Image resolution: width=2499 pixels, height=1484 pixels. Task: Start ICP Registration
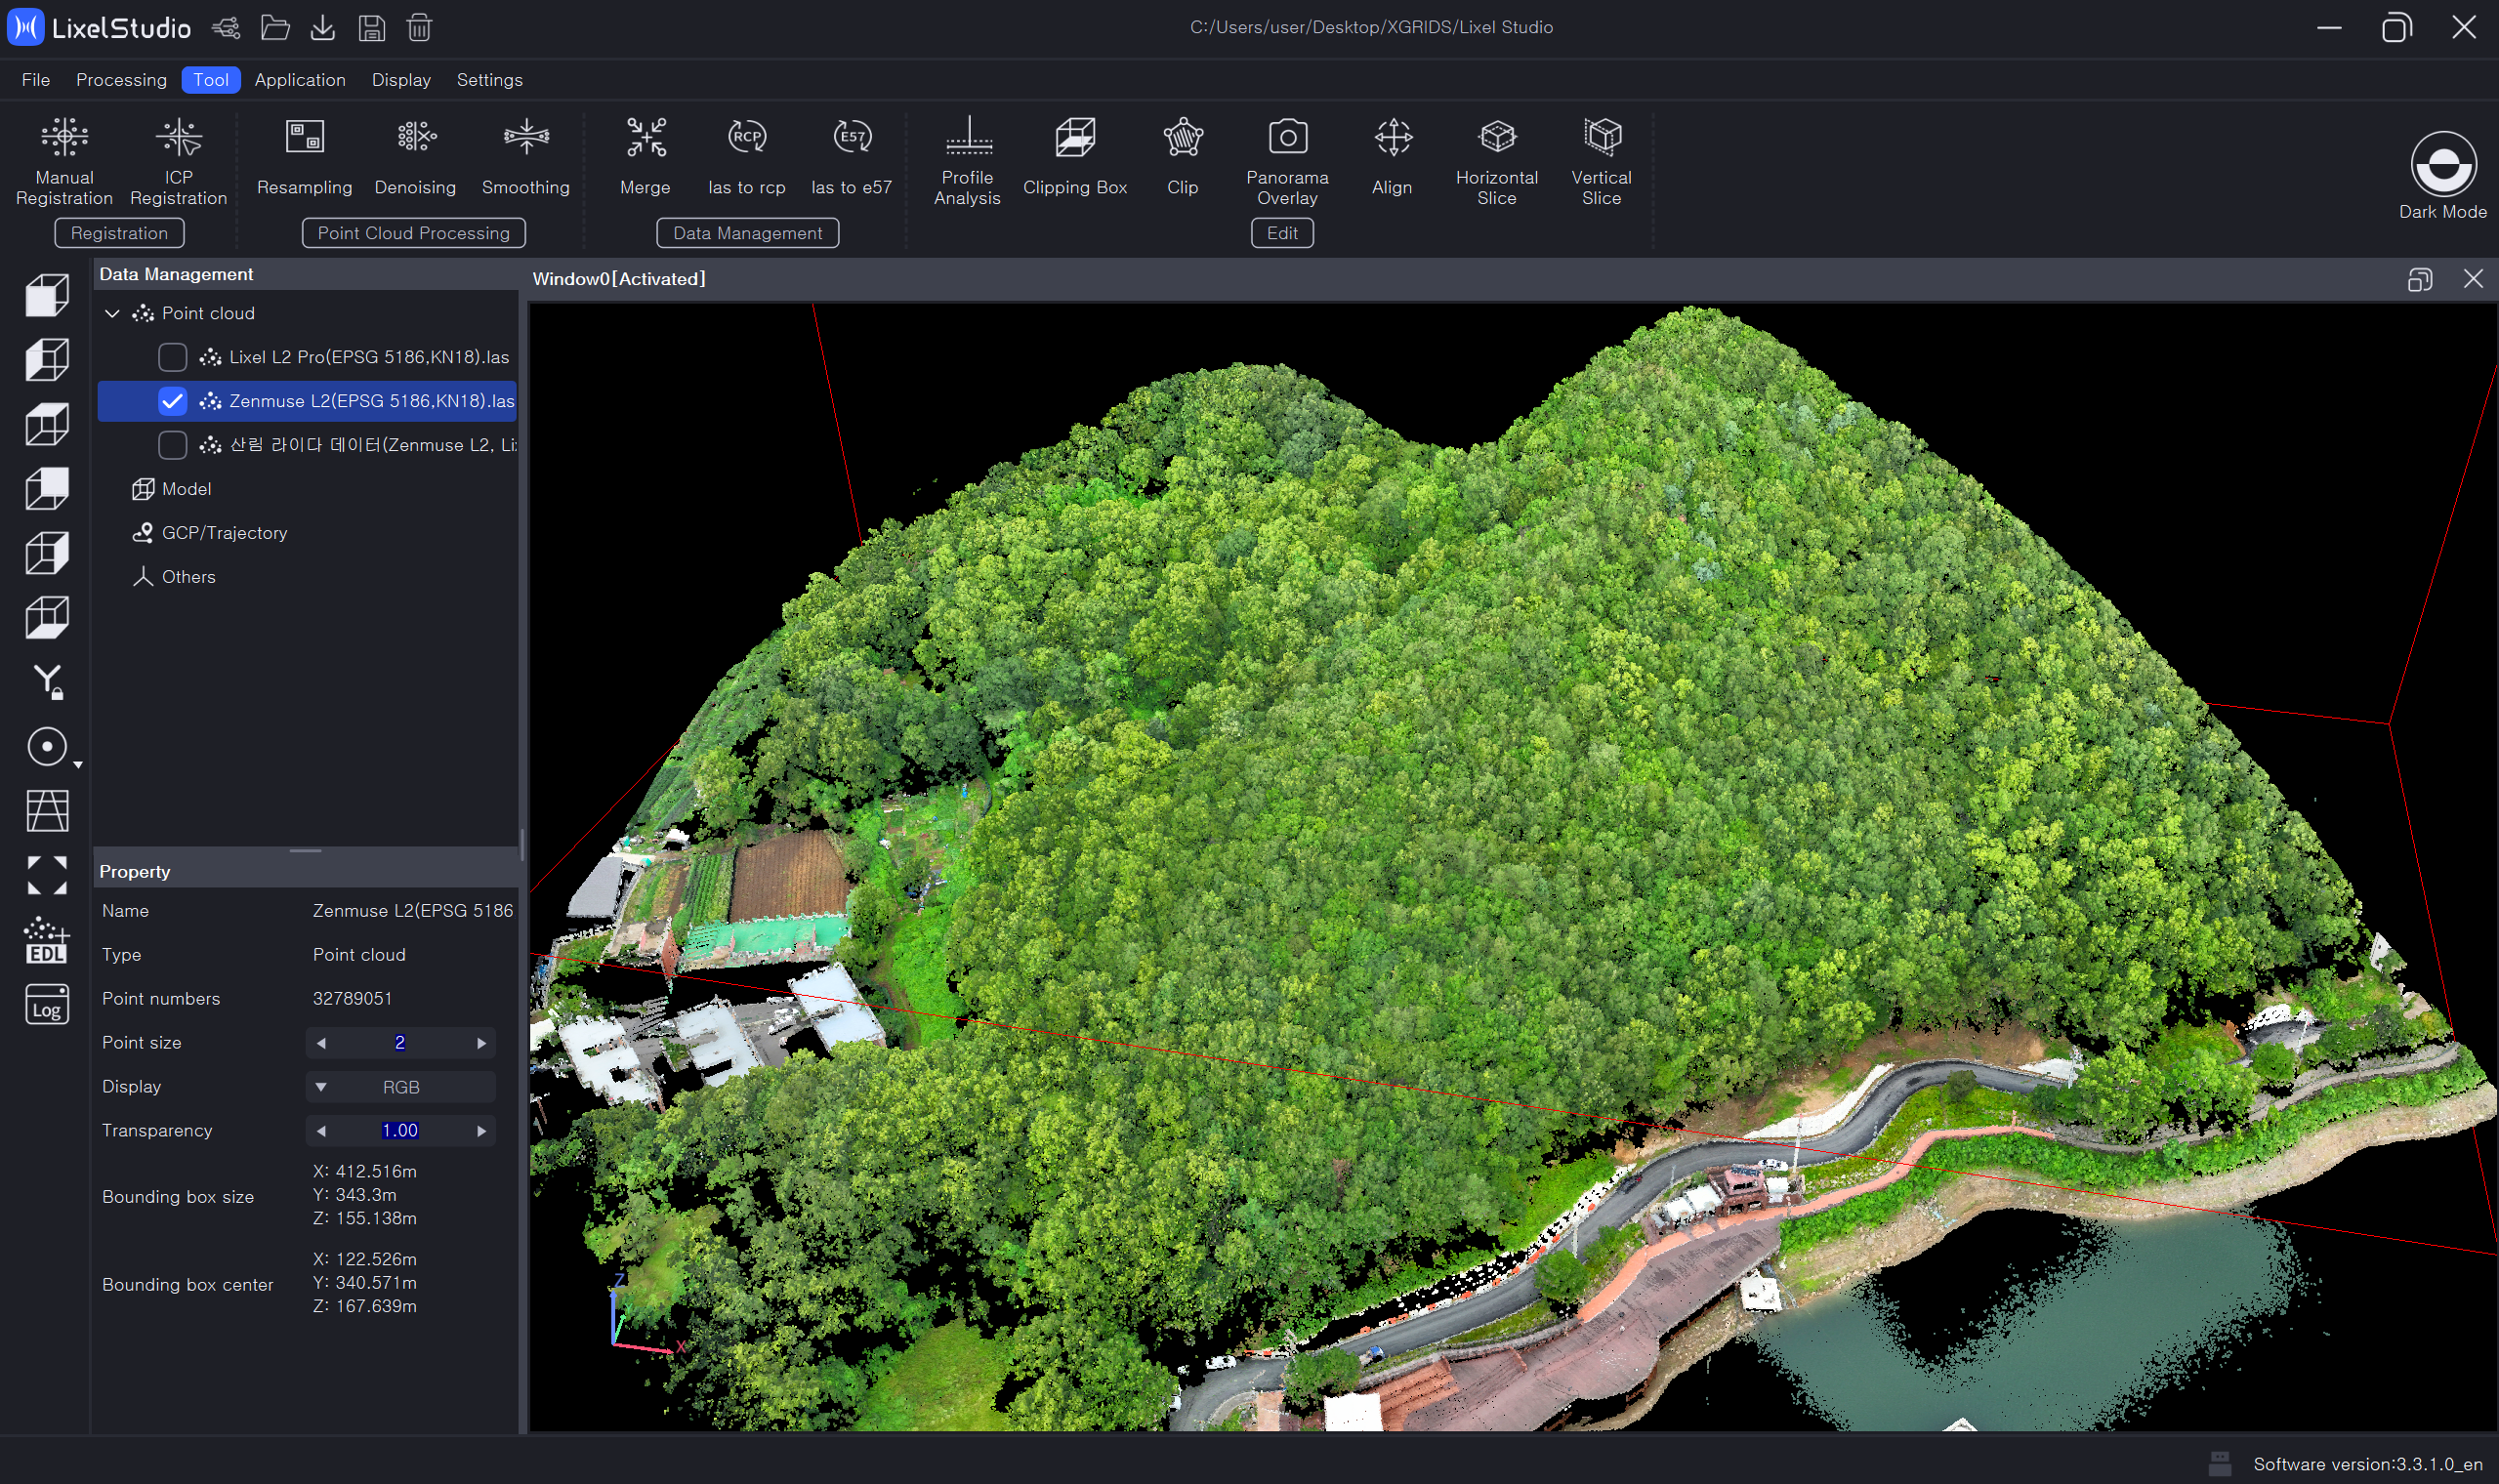(179, 160)
